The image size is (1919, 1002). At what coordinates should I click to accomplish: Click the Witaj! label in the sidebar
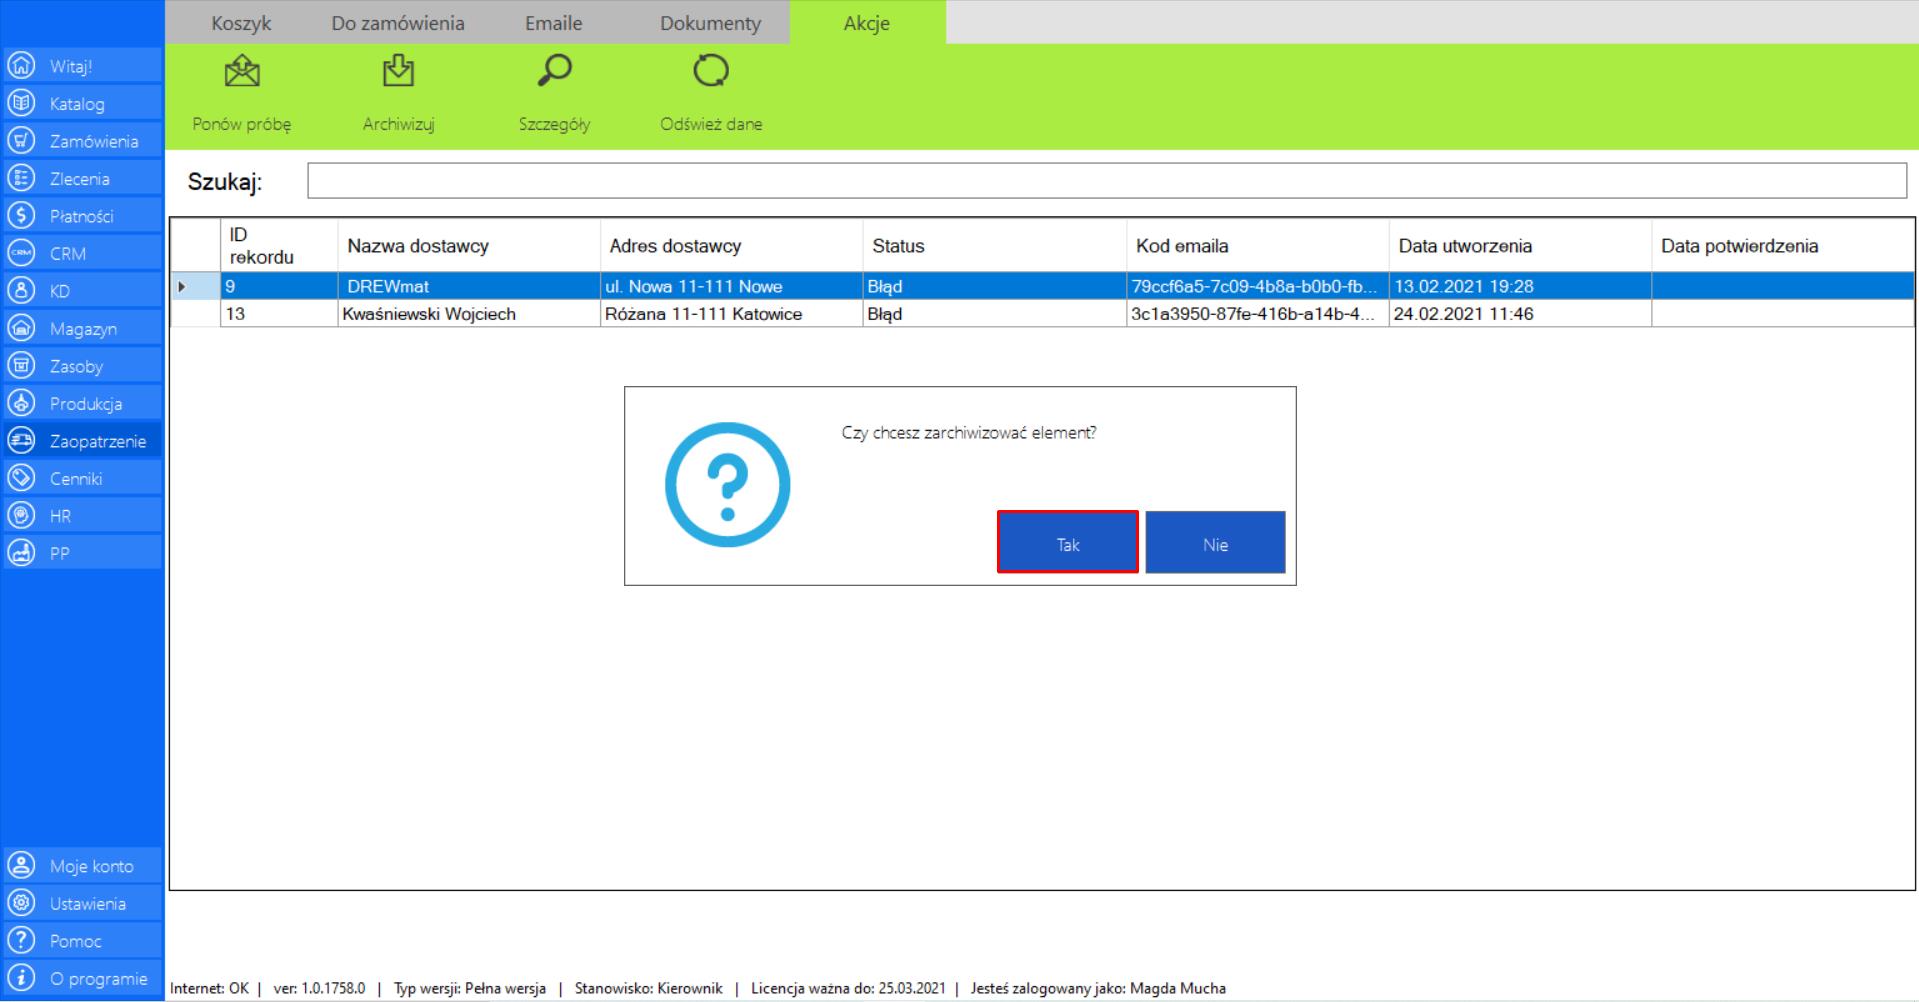(71, 66)
